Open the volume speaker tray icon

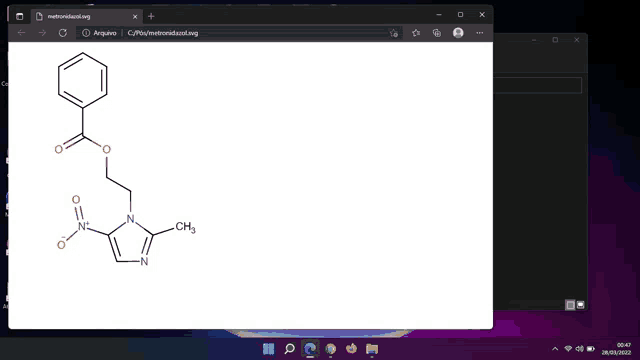(579, 349)
